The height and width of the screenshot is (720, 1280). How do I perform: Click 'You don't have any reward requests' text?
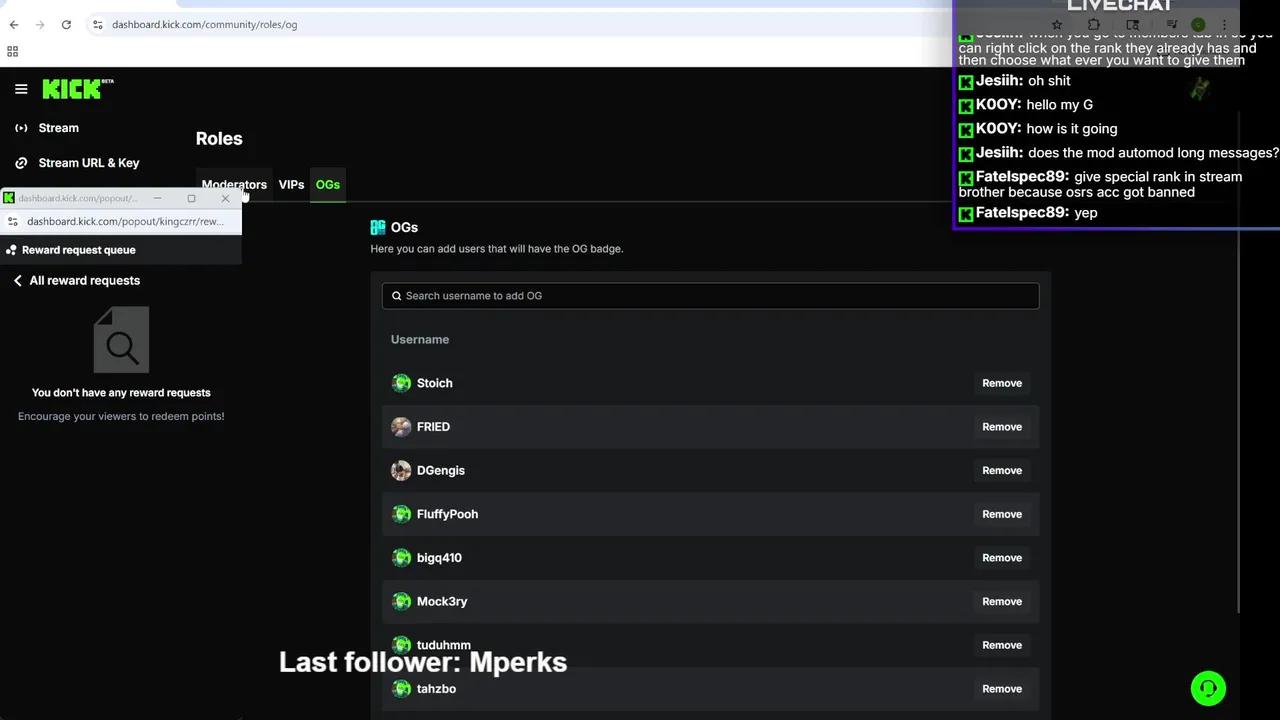click(x=121, y=393)
